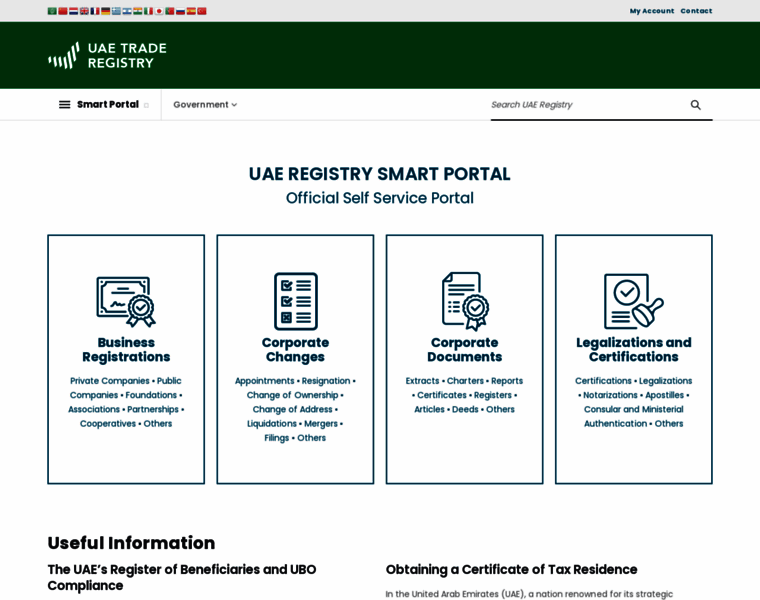Open the Corporate Documents heading
The image size is (760, 600).
pyautogui.click(x=464, y=349)
